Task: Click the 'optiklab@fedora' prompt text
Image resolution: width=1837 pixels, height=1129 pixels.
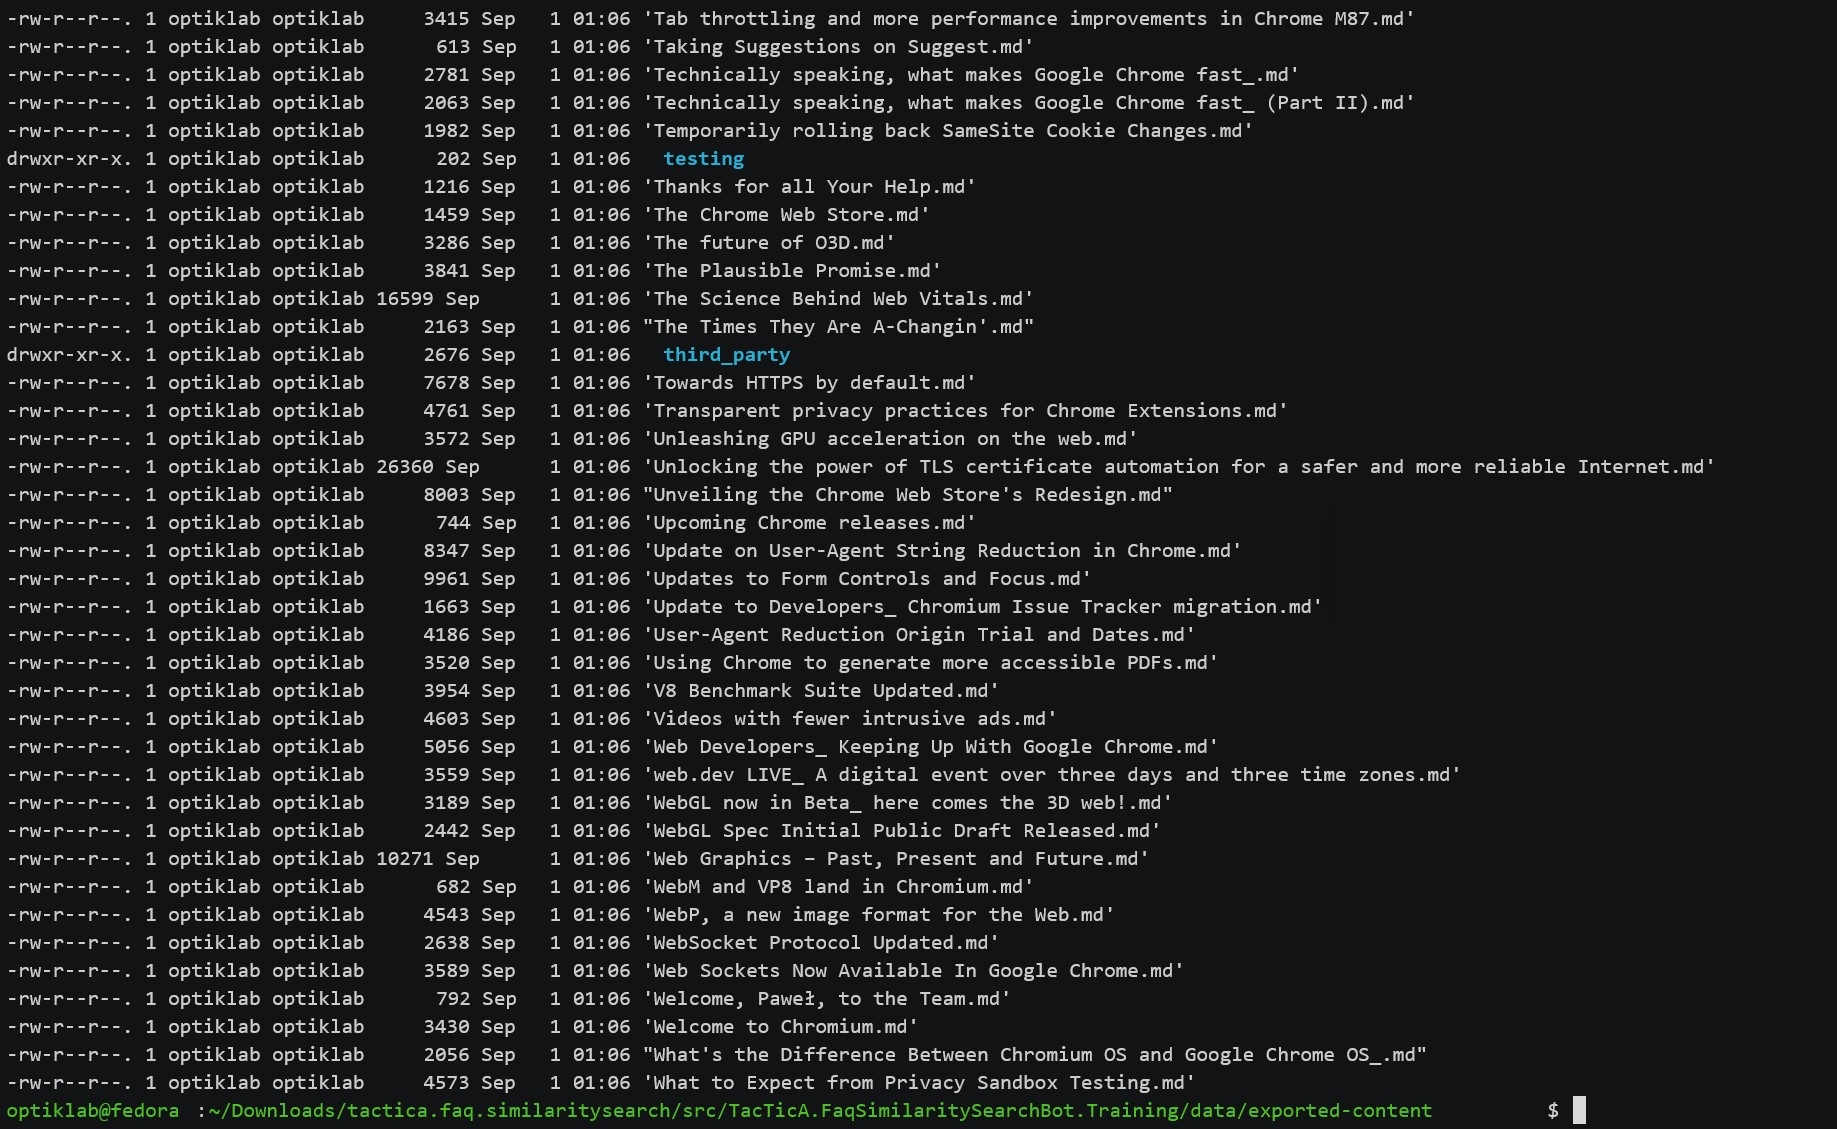Action: [93, 1111]
